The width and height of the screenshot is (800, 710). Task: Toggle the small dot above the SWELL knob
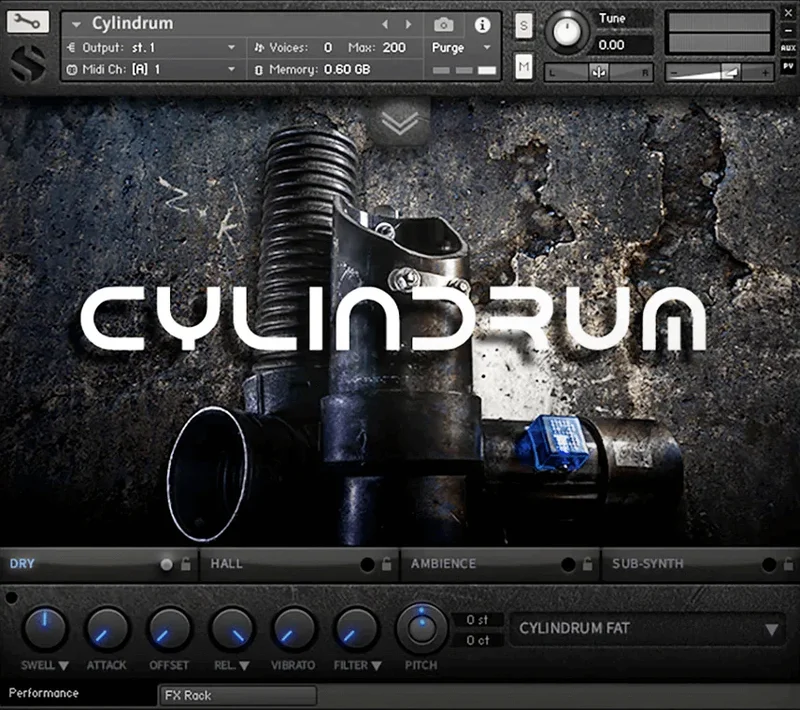click(x=11, y=597)
